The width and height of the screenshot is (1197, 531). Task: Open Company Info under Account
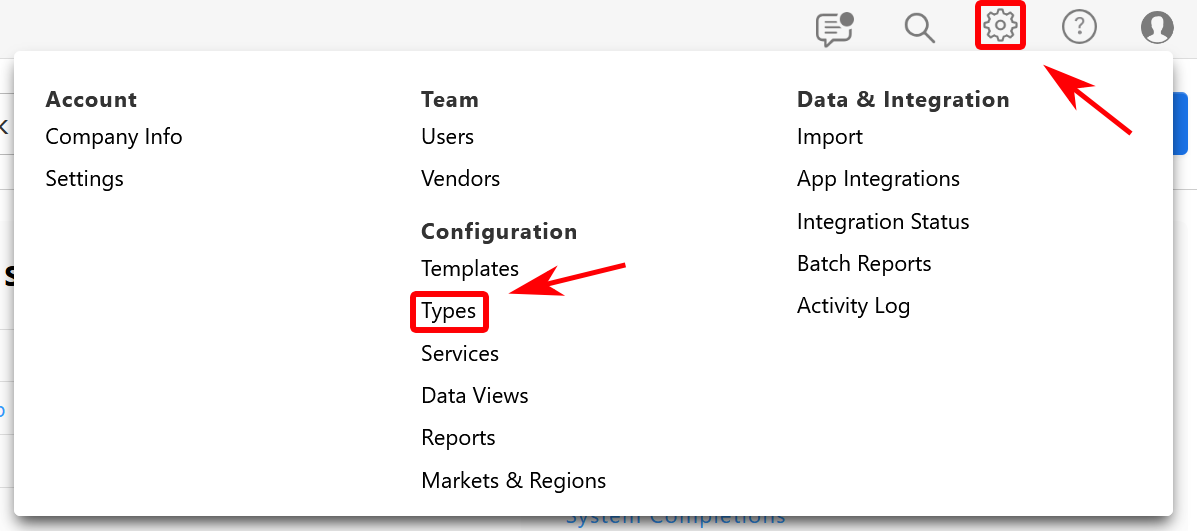click(x=114, y=137)
